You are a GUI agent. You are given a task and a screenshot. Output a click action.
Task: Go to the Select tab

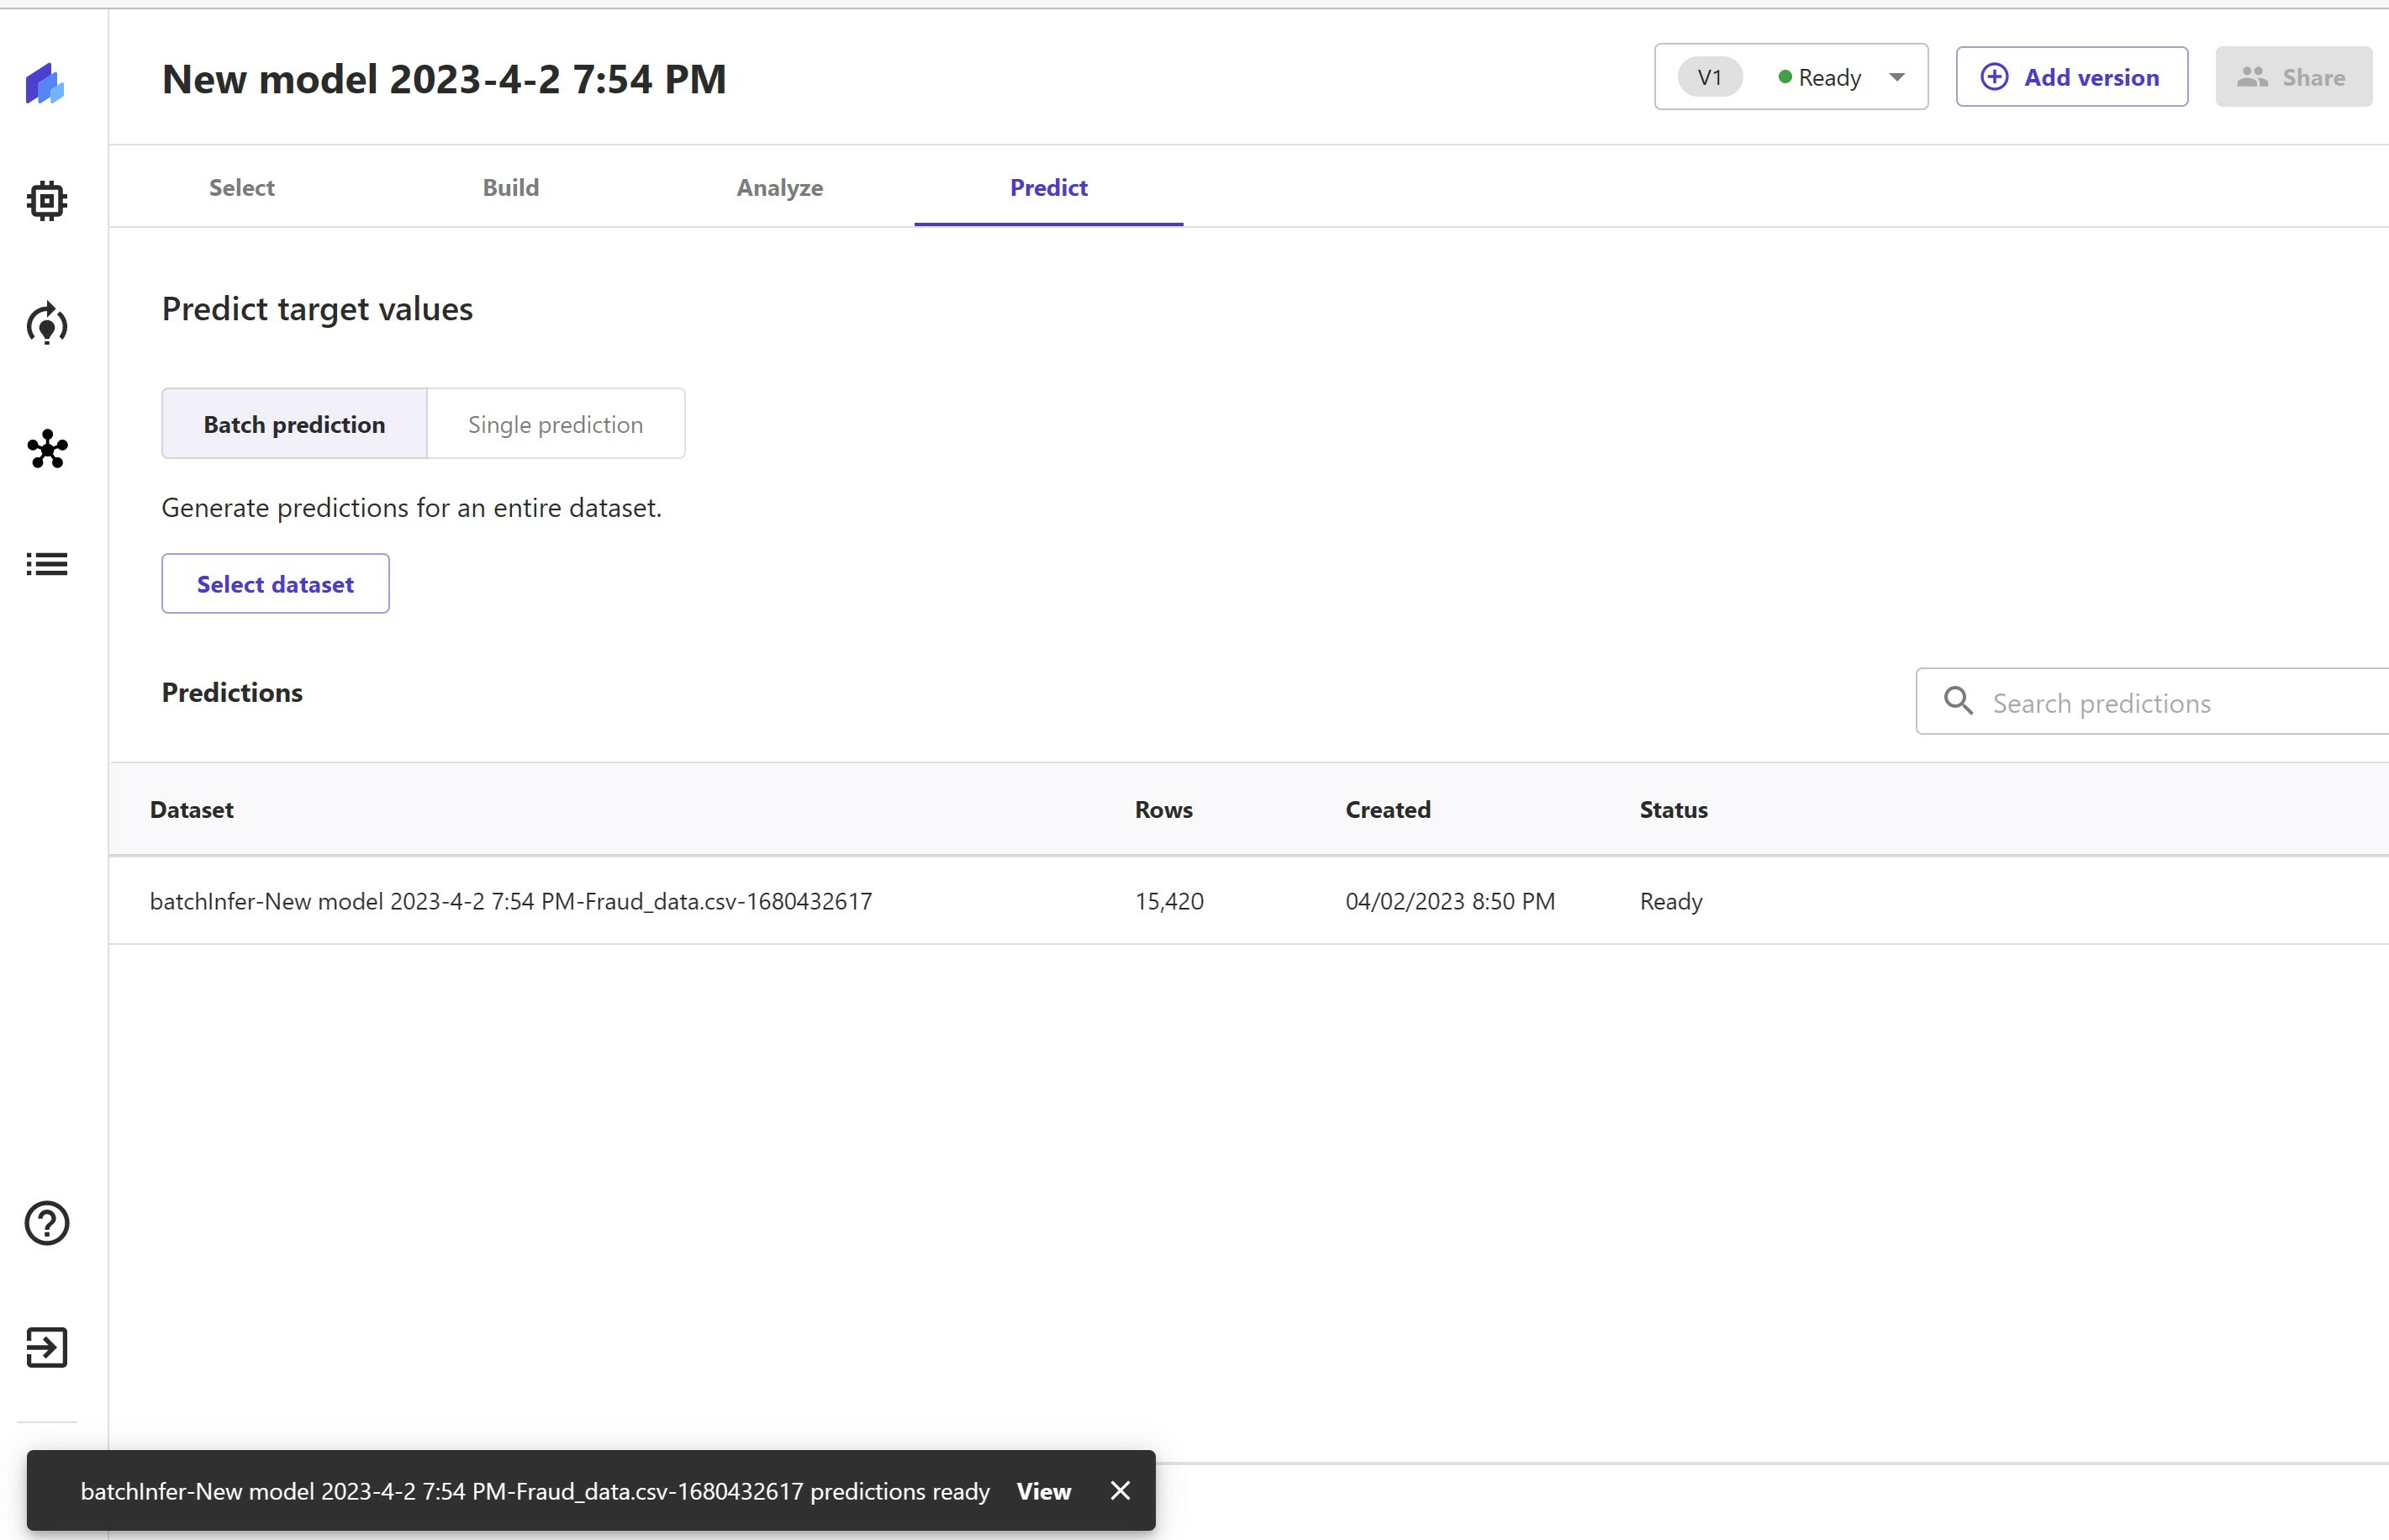point(241,187)
